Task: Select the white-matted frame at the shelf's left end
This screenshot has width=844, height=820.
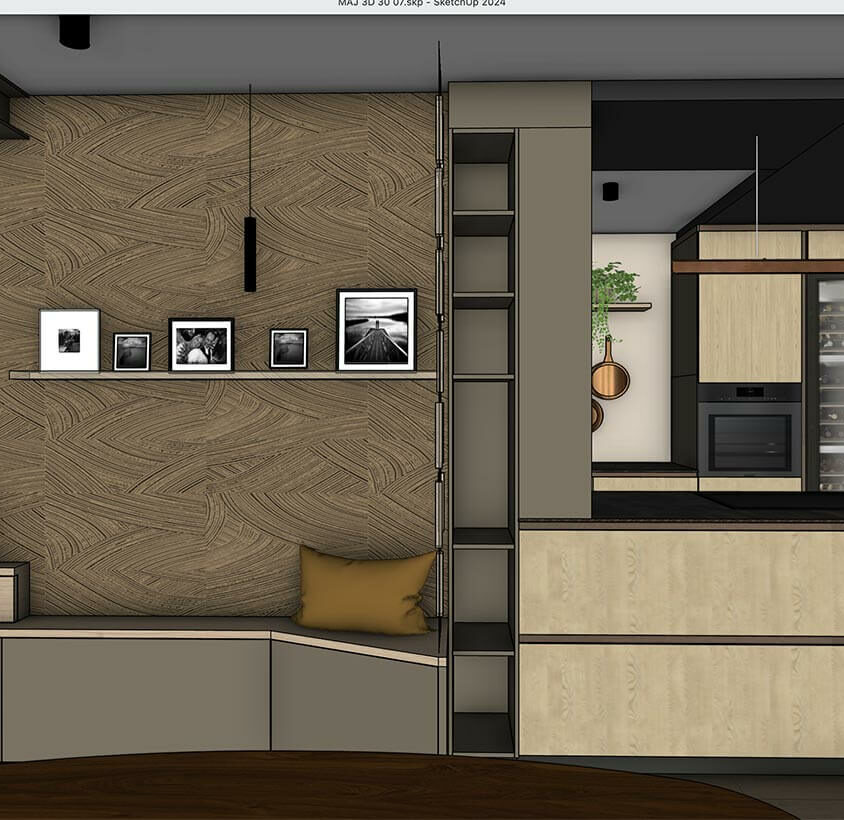Action: point(69,340)
